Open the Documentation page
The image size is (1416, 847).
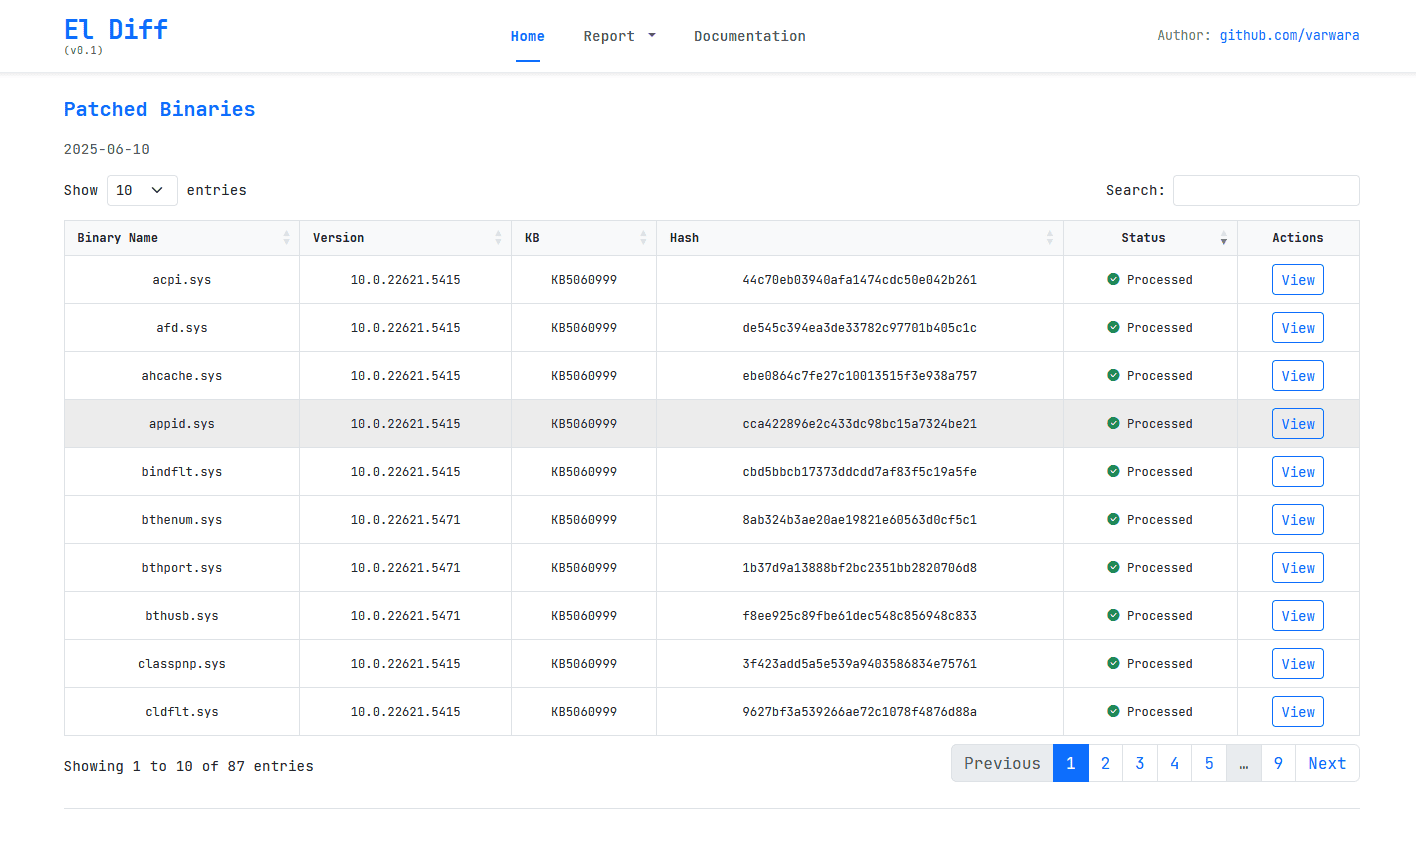(x=749, y=36)
